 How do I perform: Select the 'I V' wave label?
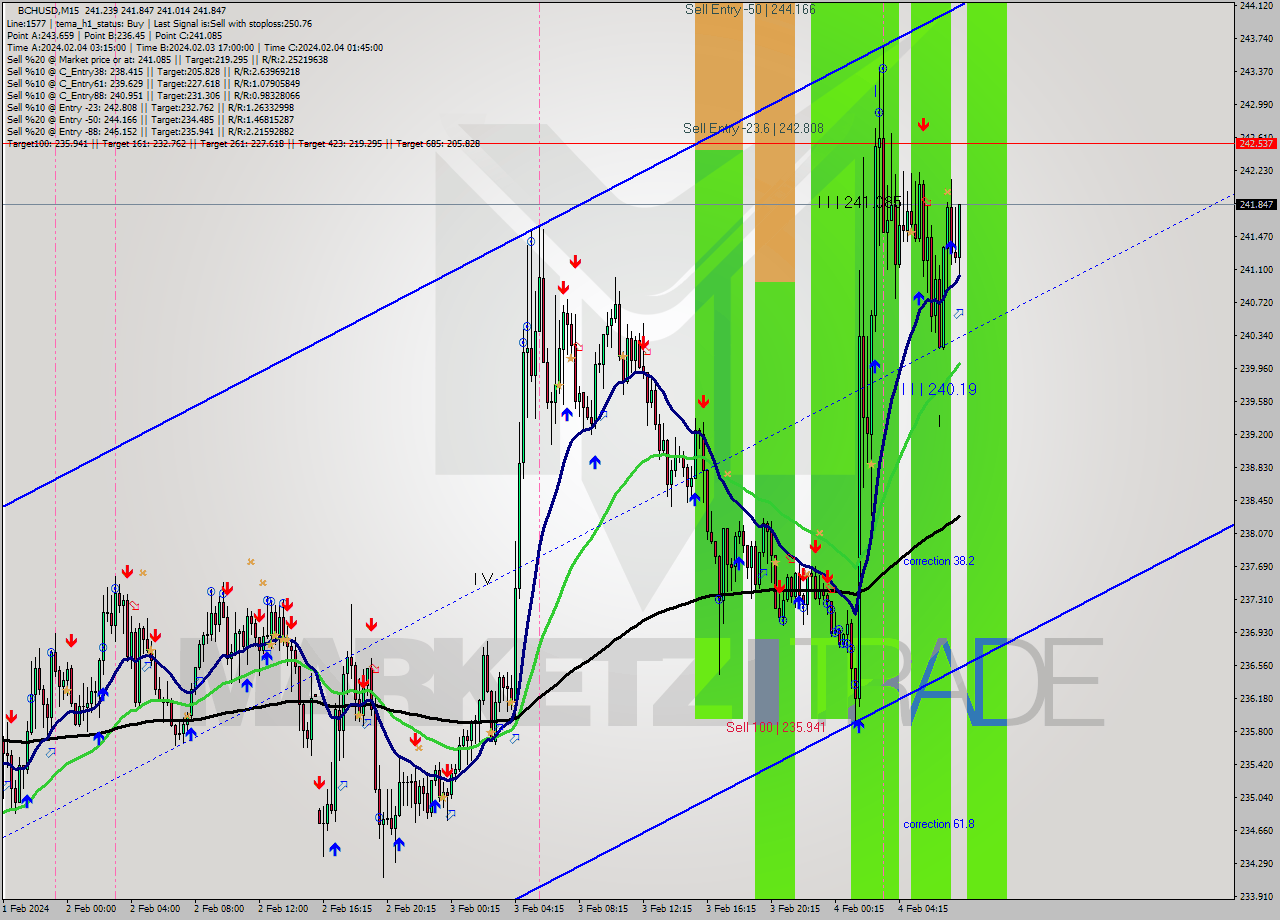click(483, 579)
